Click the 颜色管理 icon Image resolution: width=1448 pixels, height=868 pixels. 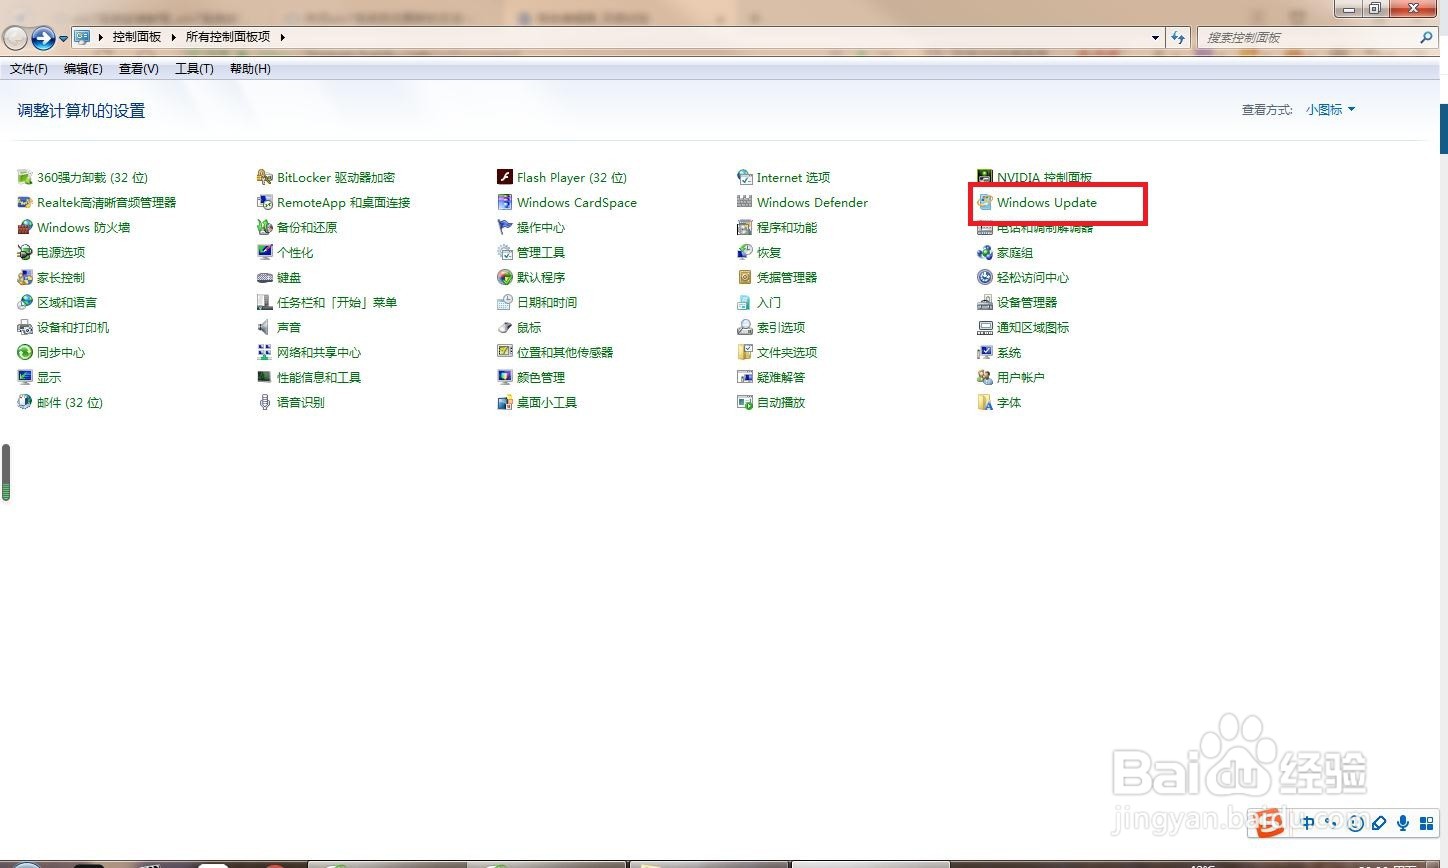pyautogui.click(x=505, y=377)
